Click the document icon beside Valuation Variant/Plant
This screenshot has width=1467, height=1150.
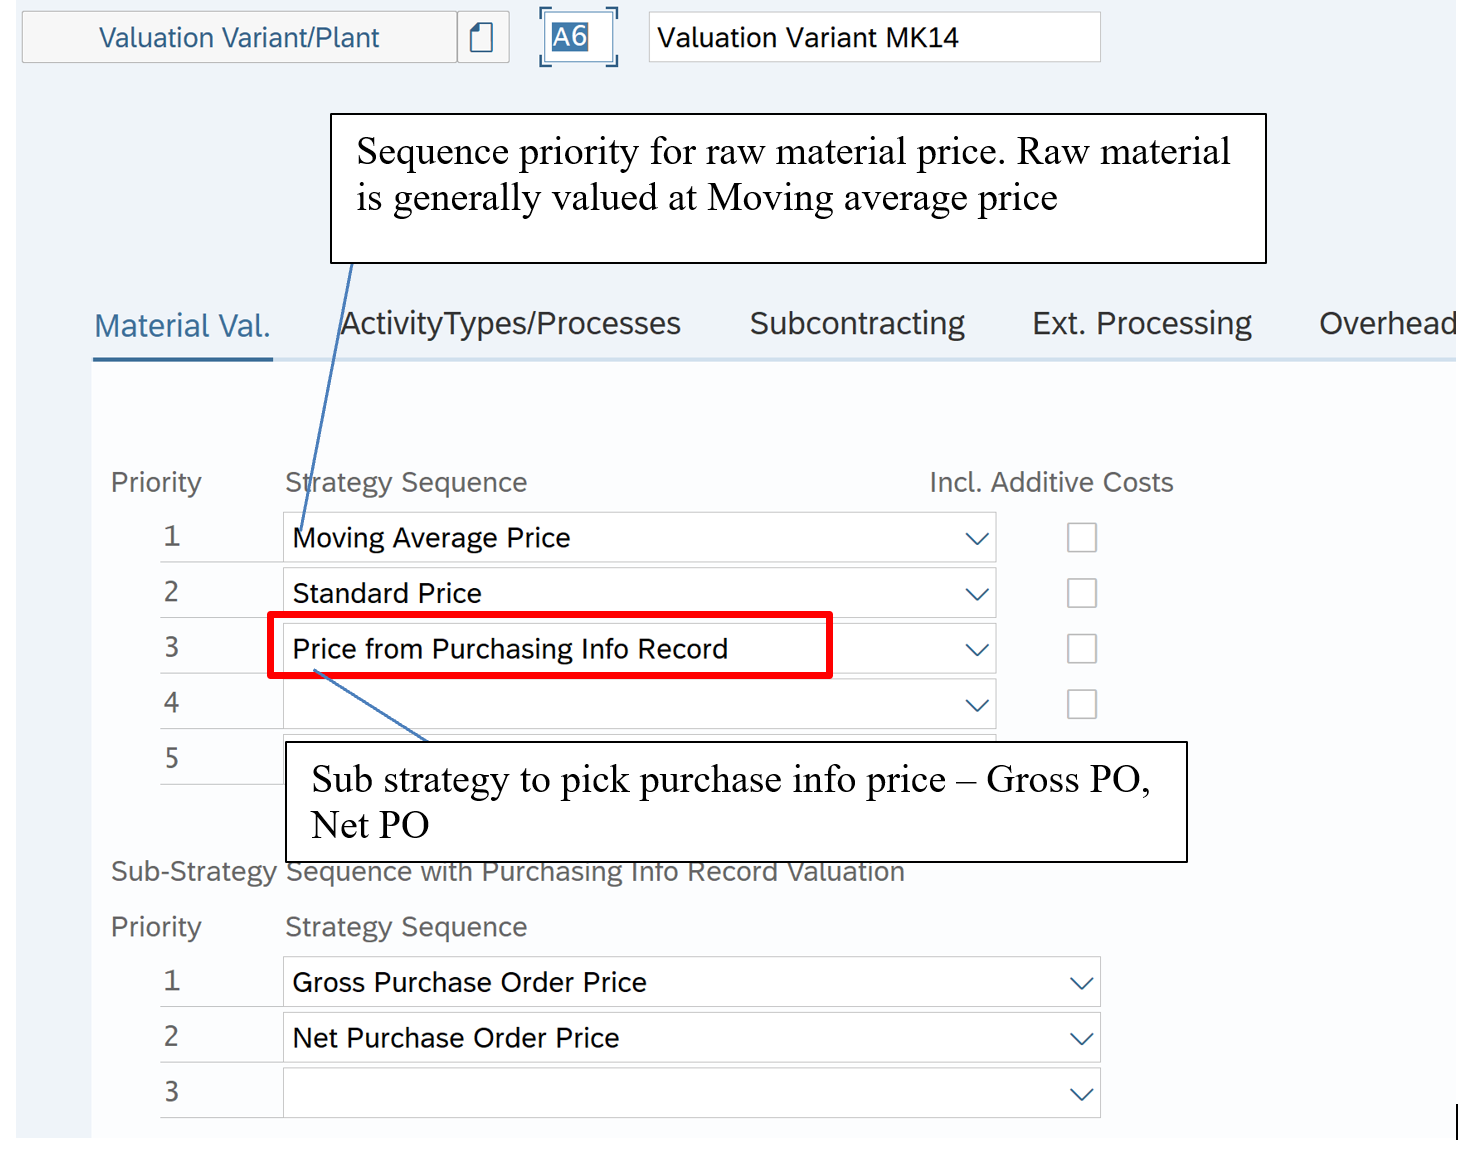(482, 38)
